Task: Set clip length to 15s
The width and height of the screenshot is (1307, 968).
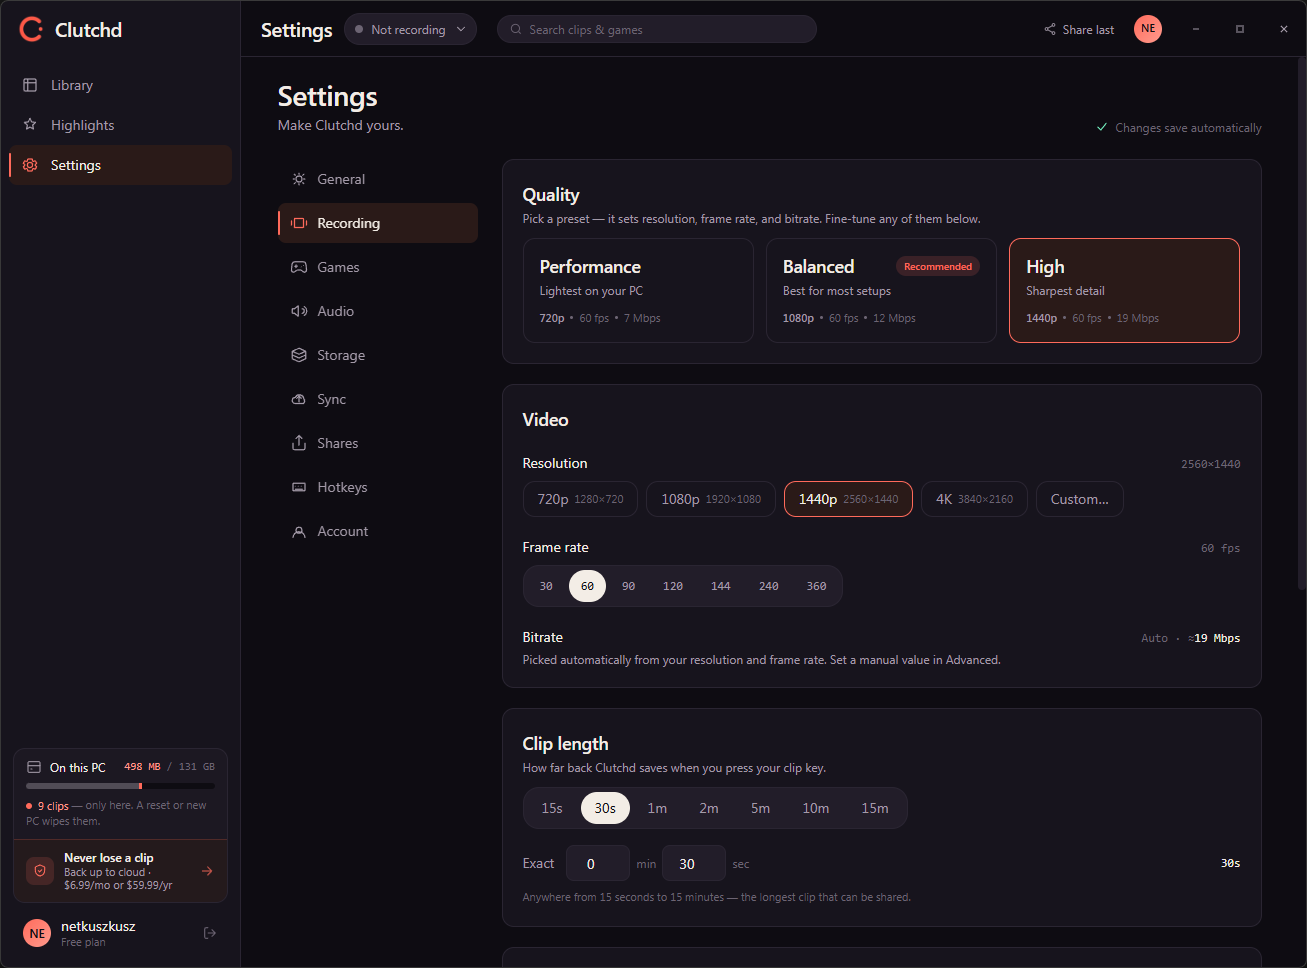Action: (552, 808)
